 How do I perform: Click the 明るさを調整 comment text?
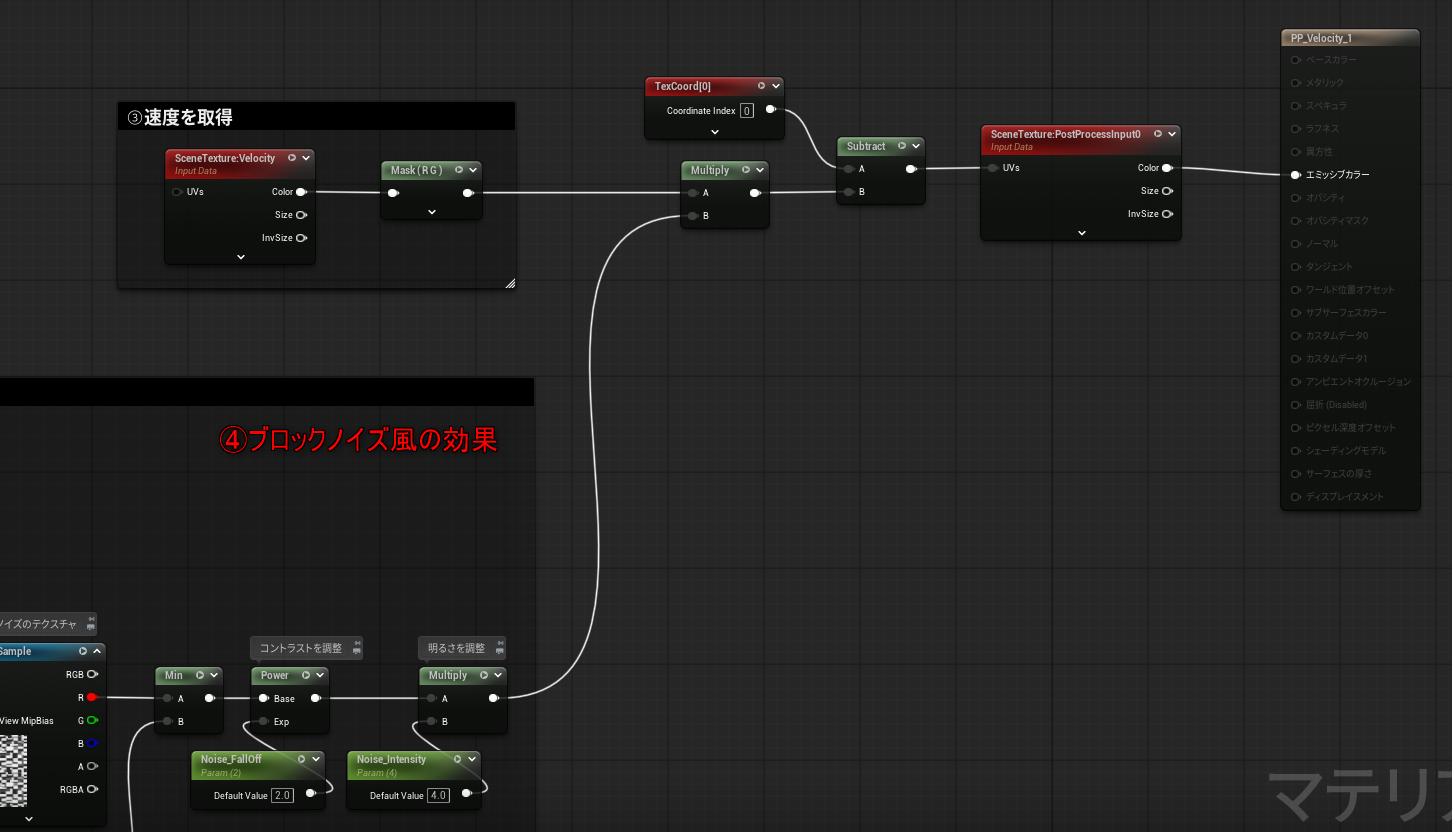456,648
